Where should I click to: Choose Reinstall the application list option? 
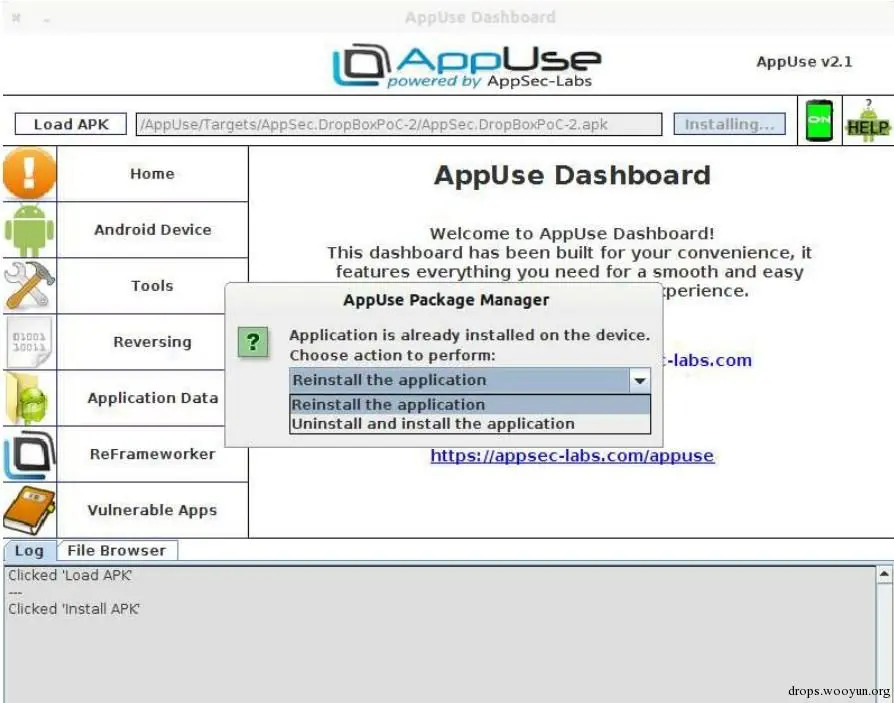[x=470, y=404]
